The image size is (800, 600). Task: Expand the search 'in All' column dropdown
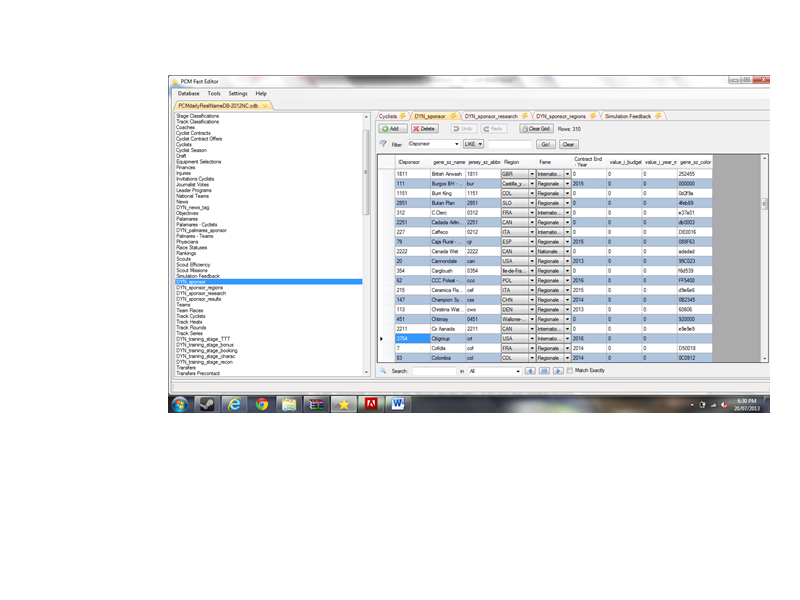(x=518, y=371)
